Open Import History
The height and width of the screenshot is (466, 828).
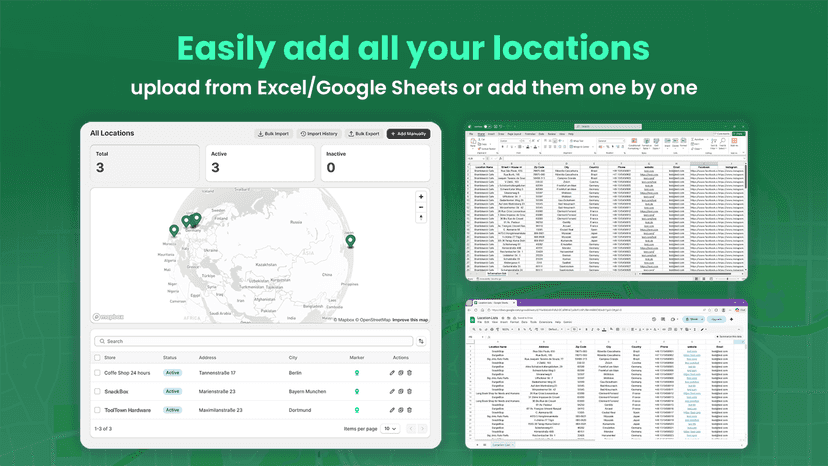(319, 134)
